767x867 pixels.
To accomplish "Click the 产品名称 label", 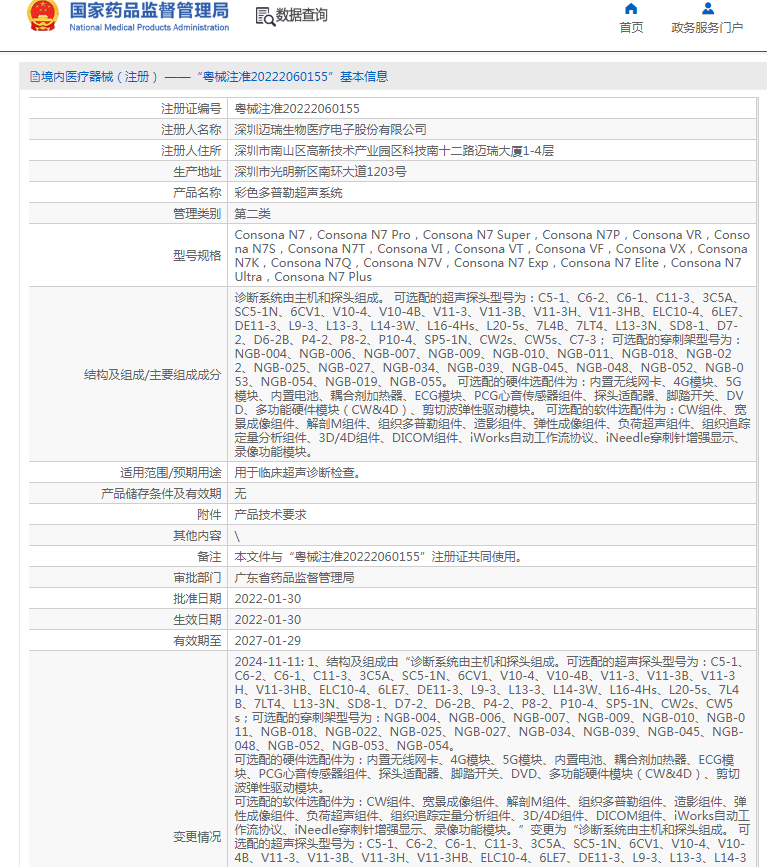I will (197, 193).
